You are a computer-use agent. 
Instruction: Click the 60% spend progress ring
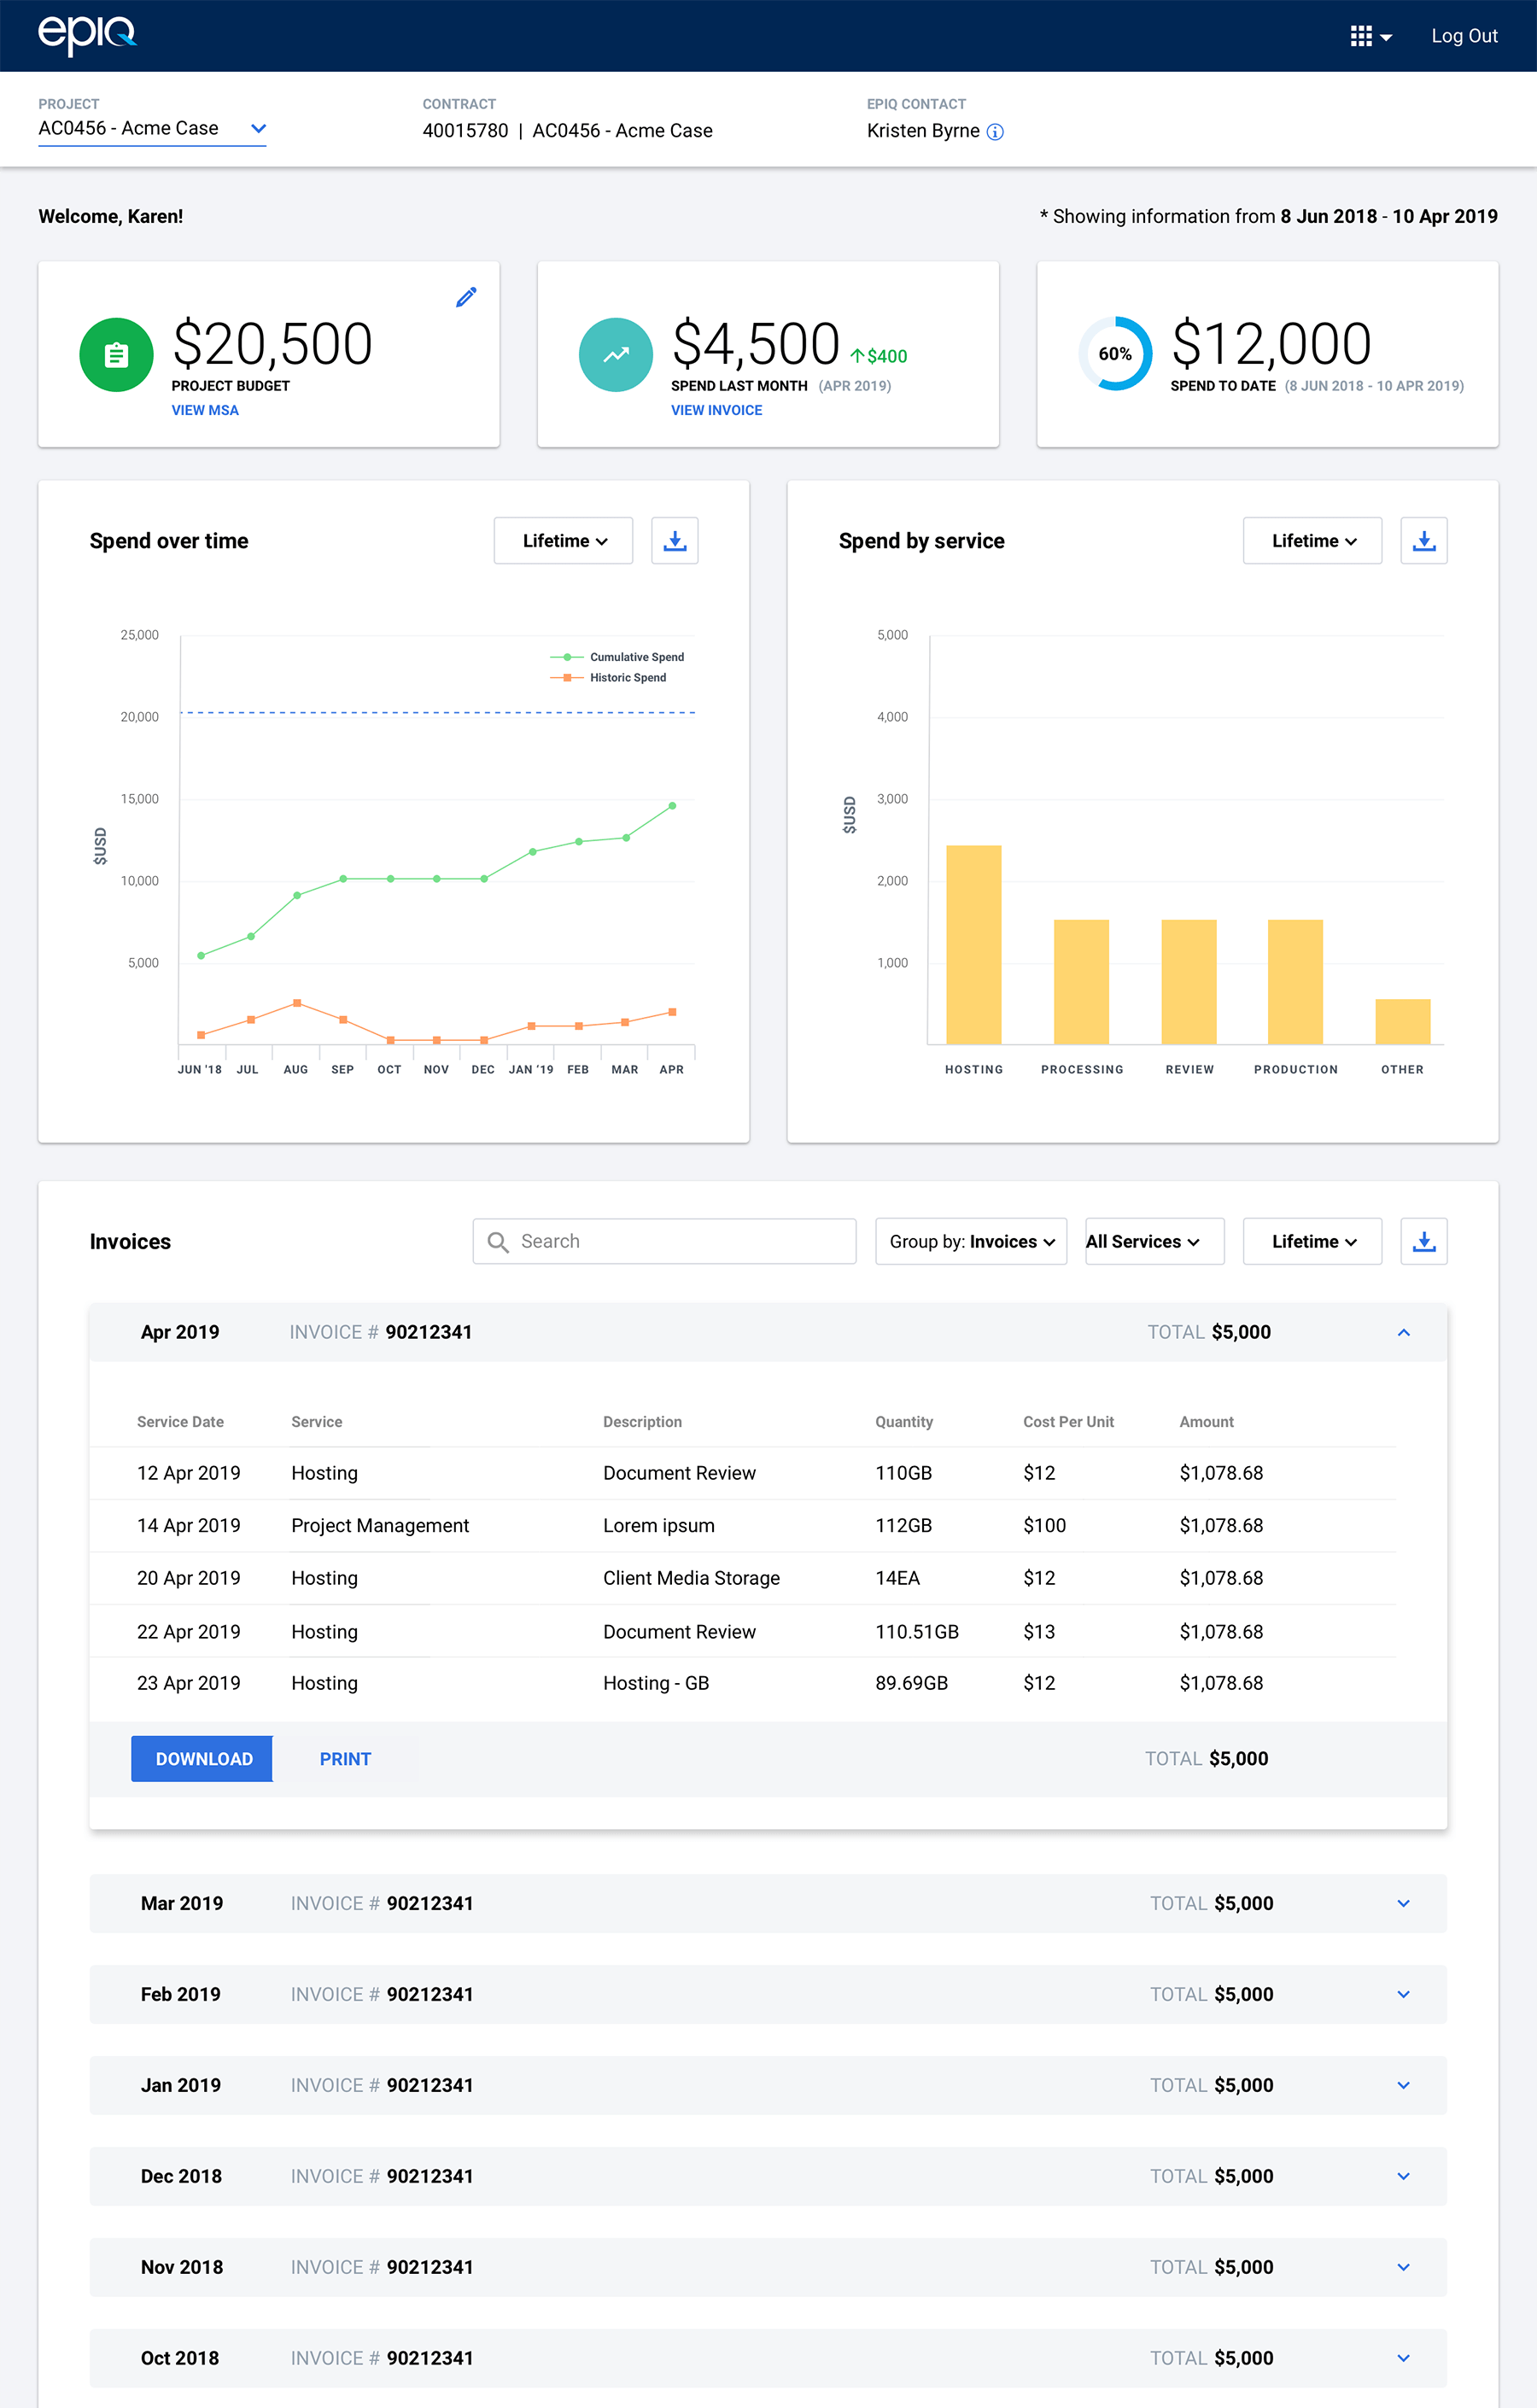click(x=1115, y=354)
